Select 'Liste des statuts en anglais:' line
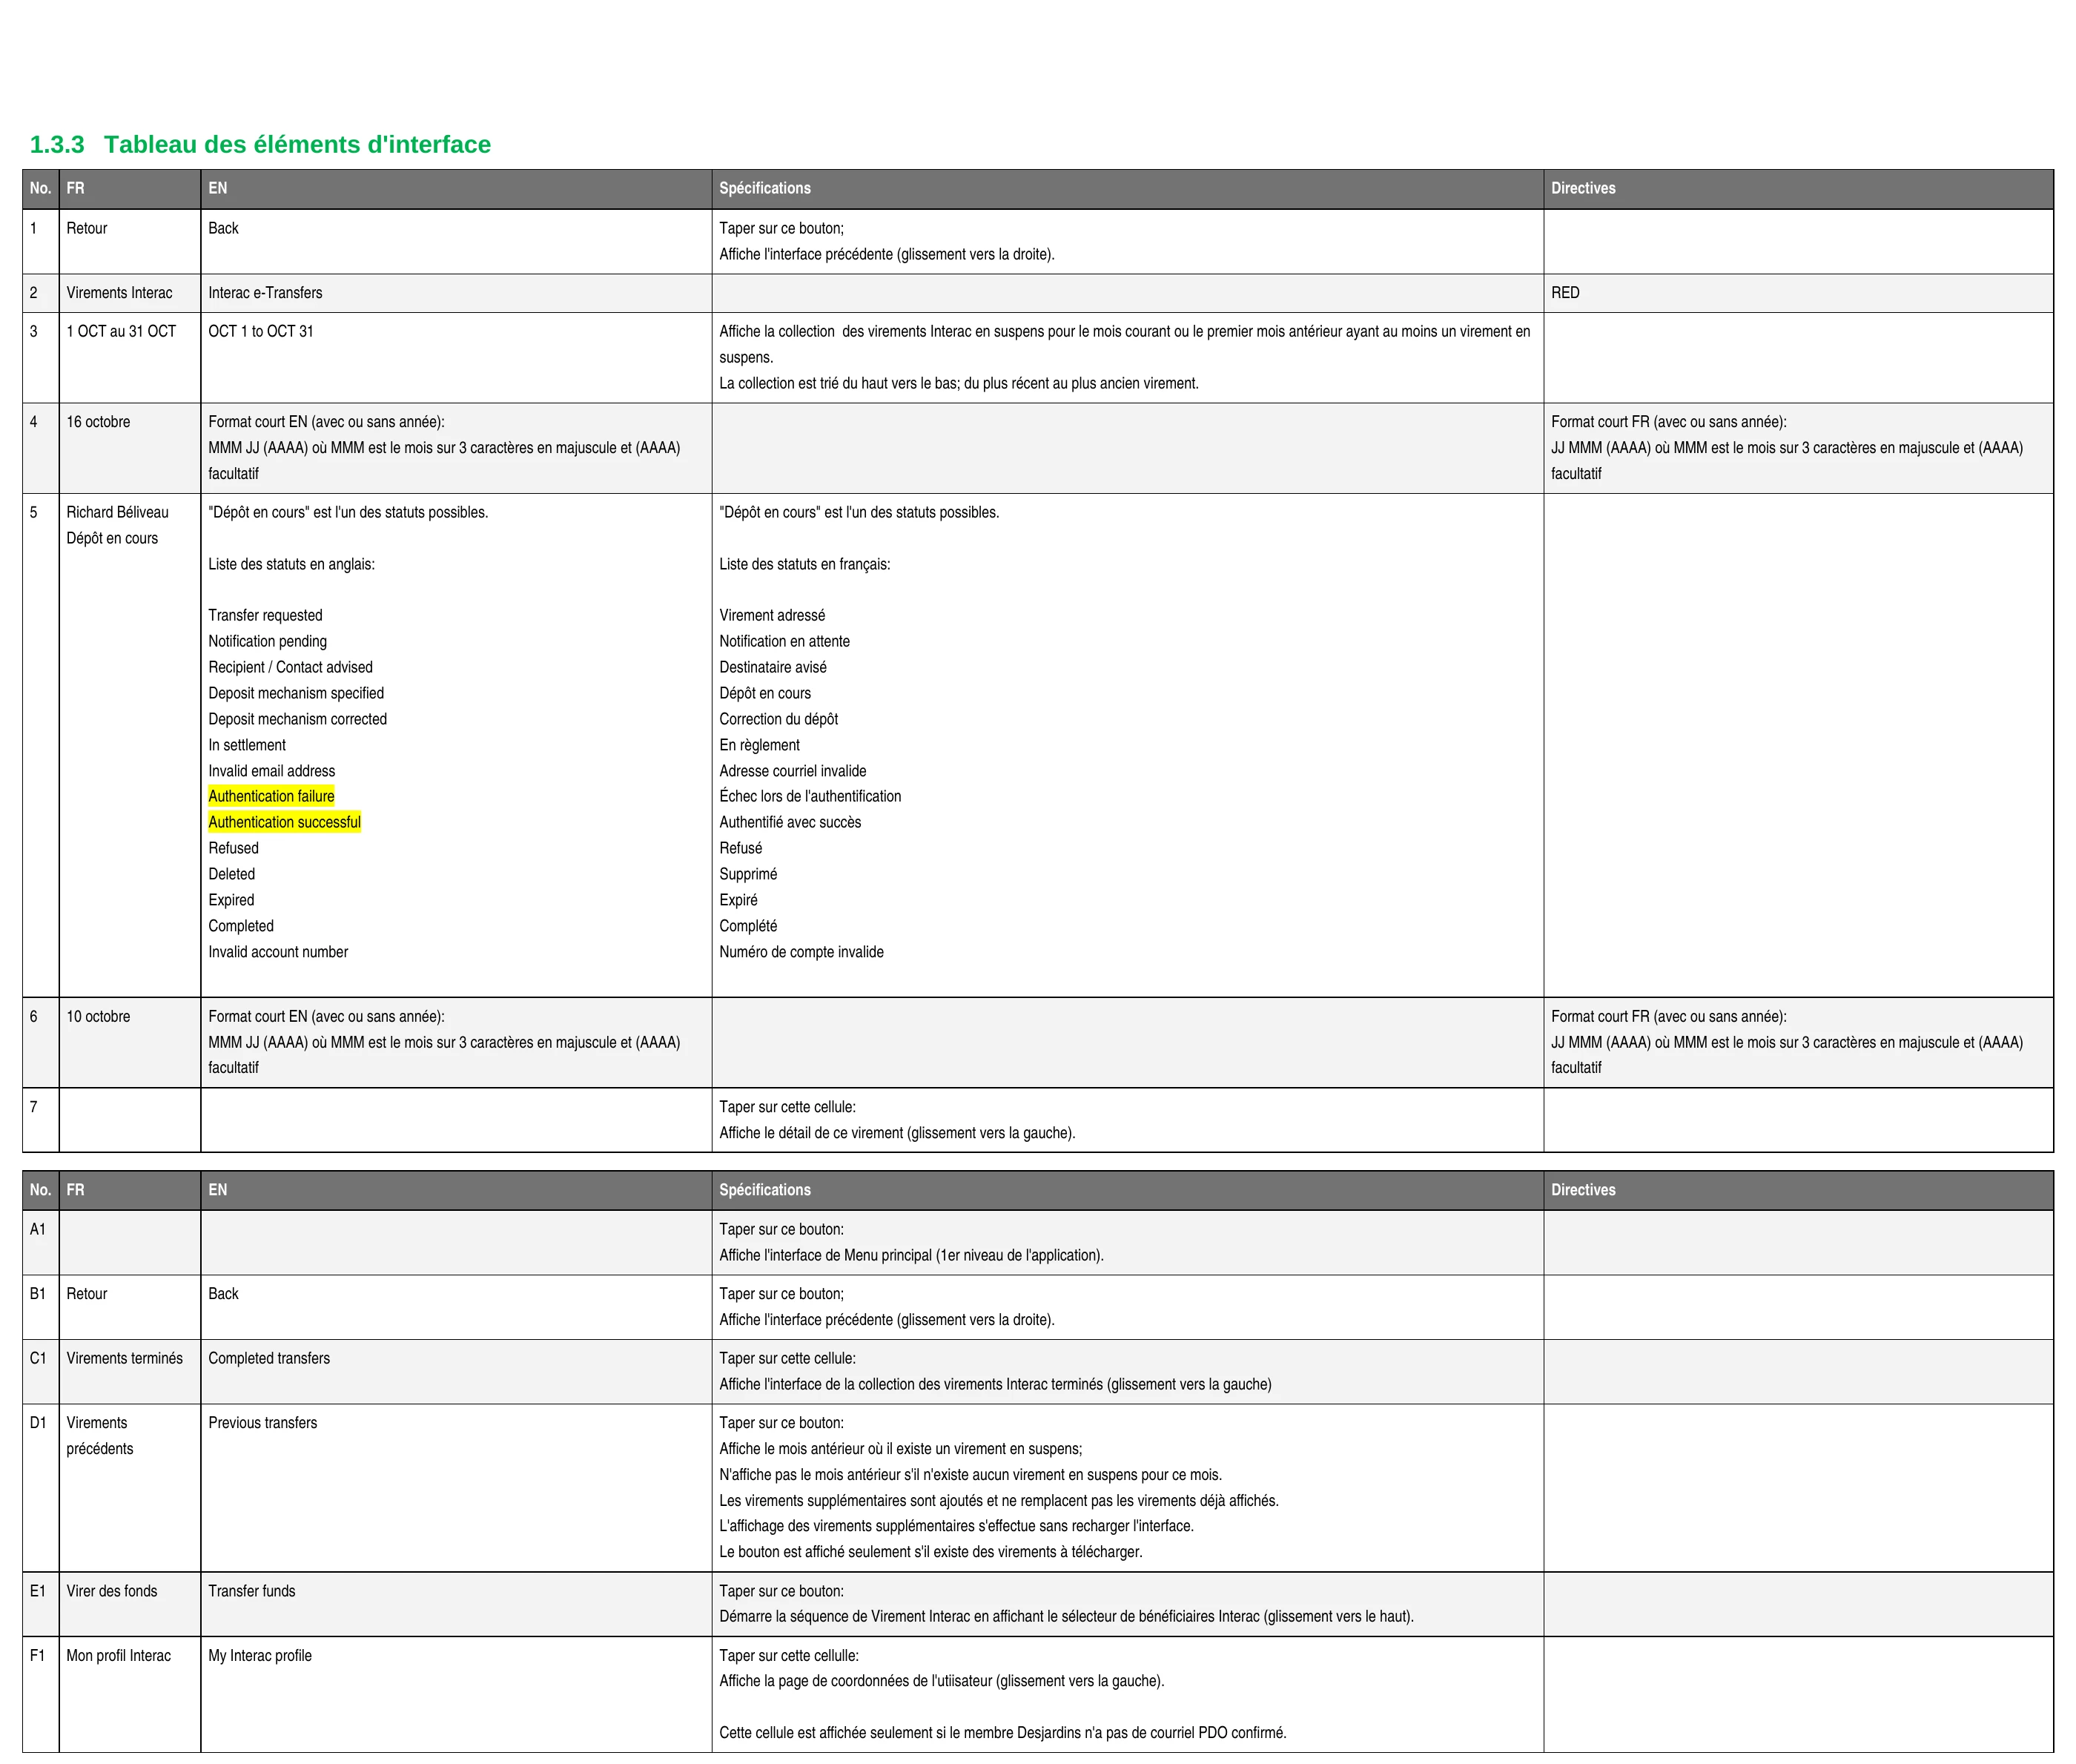Viewport: 2076px width, 1764px height. pyautogui.click(x=291, y=564)
